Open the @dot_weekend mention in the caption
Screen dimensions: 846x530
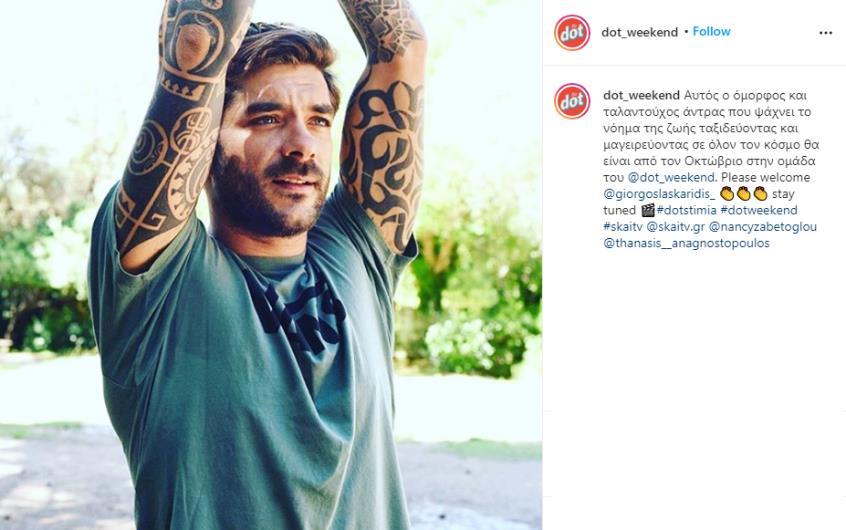pyautogui.click(x=671, y=178)
